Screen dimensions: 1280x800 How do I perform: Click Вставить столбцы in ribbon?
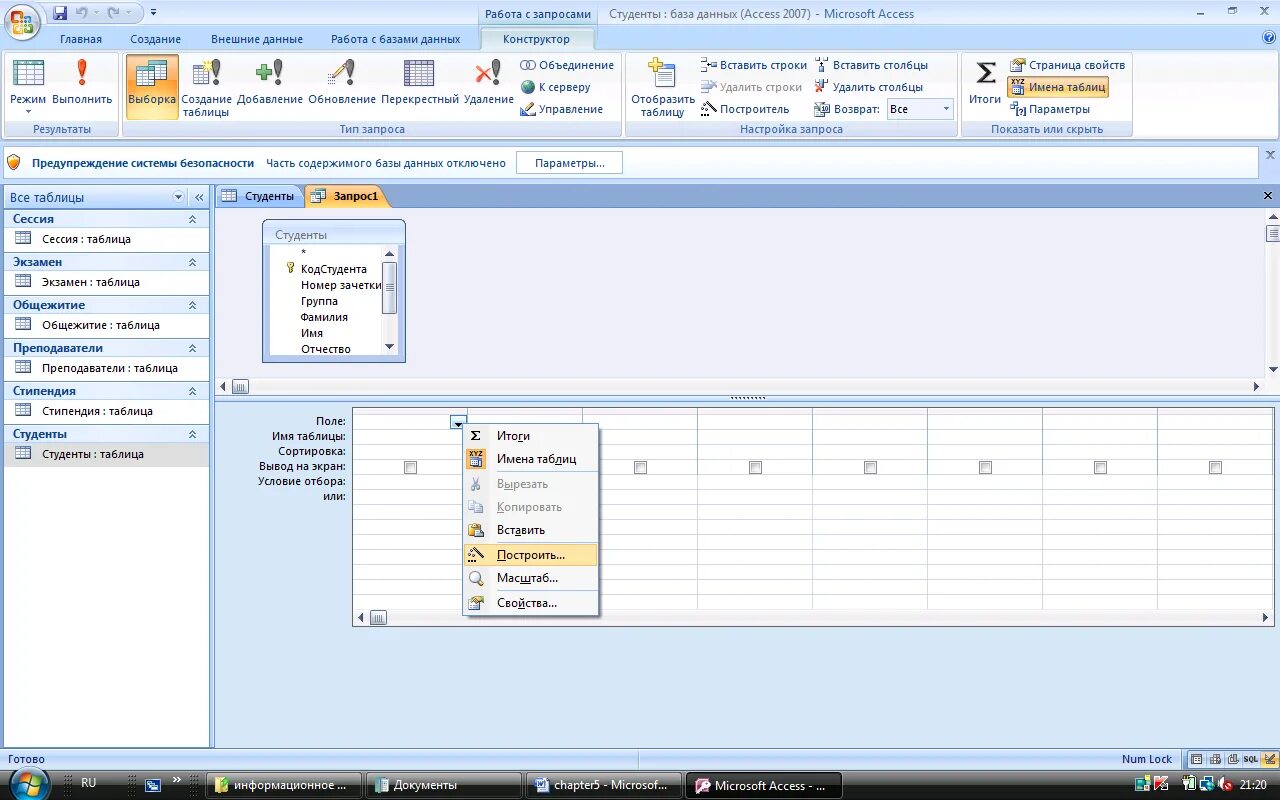pyautogui.click(x=871, y=65)
